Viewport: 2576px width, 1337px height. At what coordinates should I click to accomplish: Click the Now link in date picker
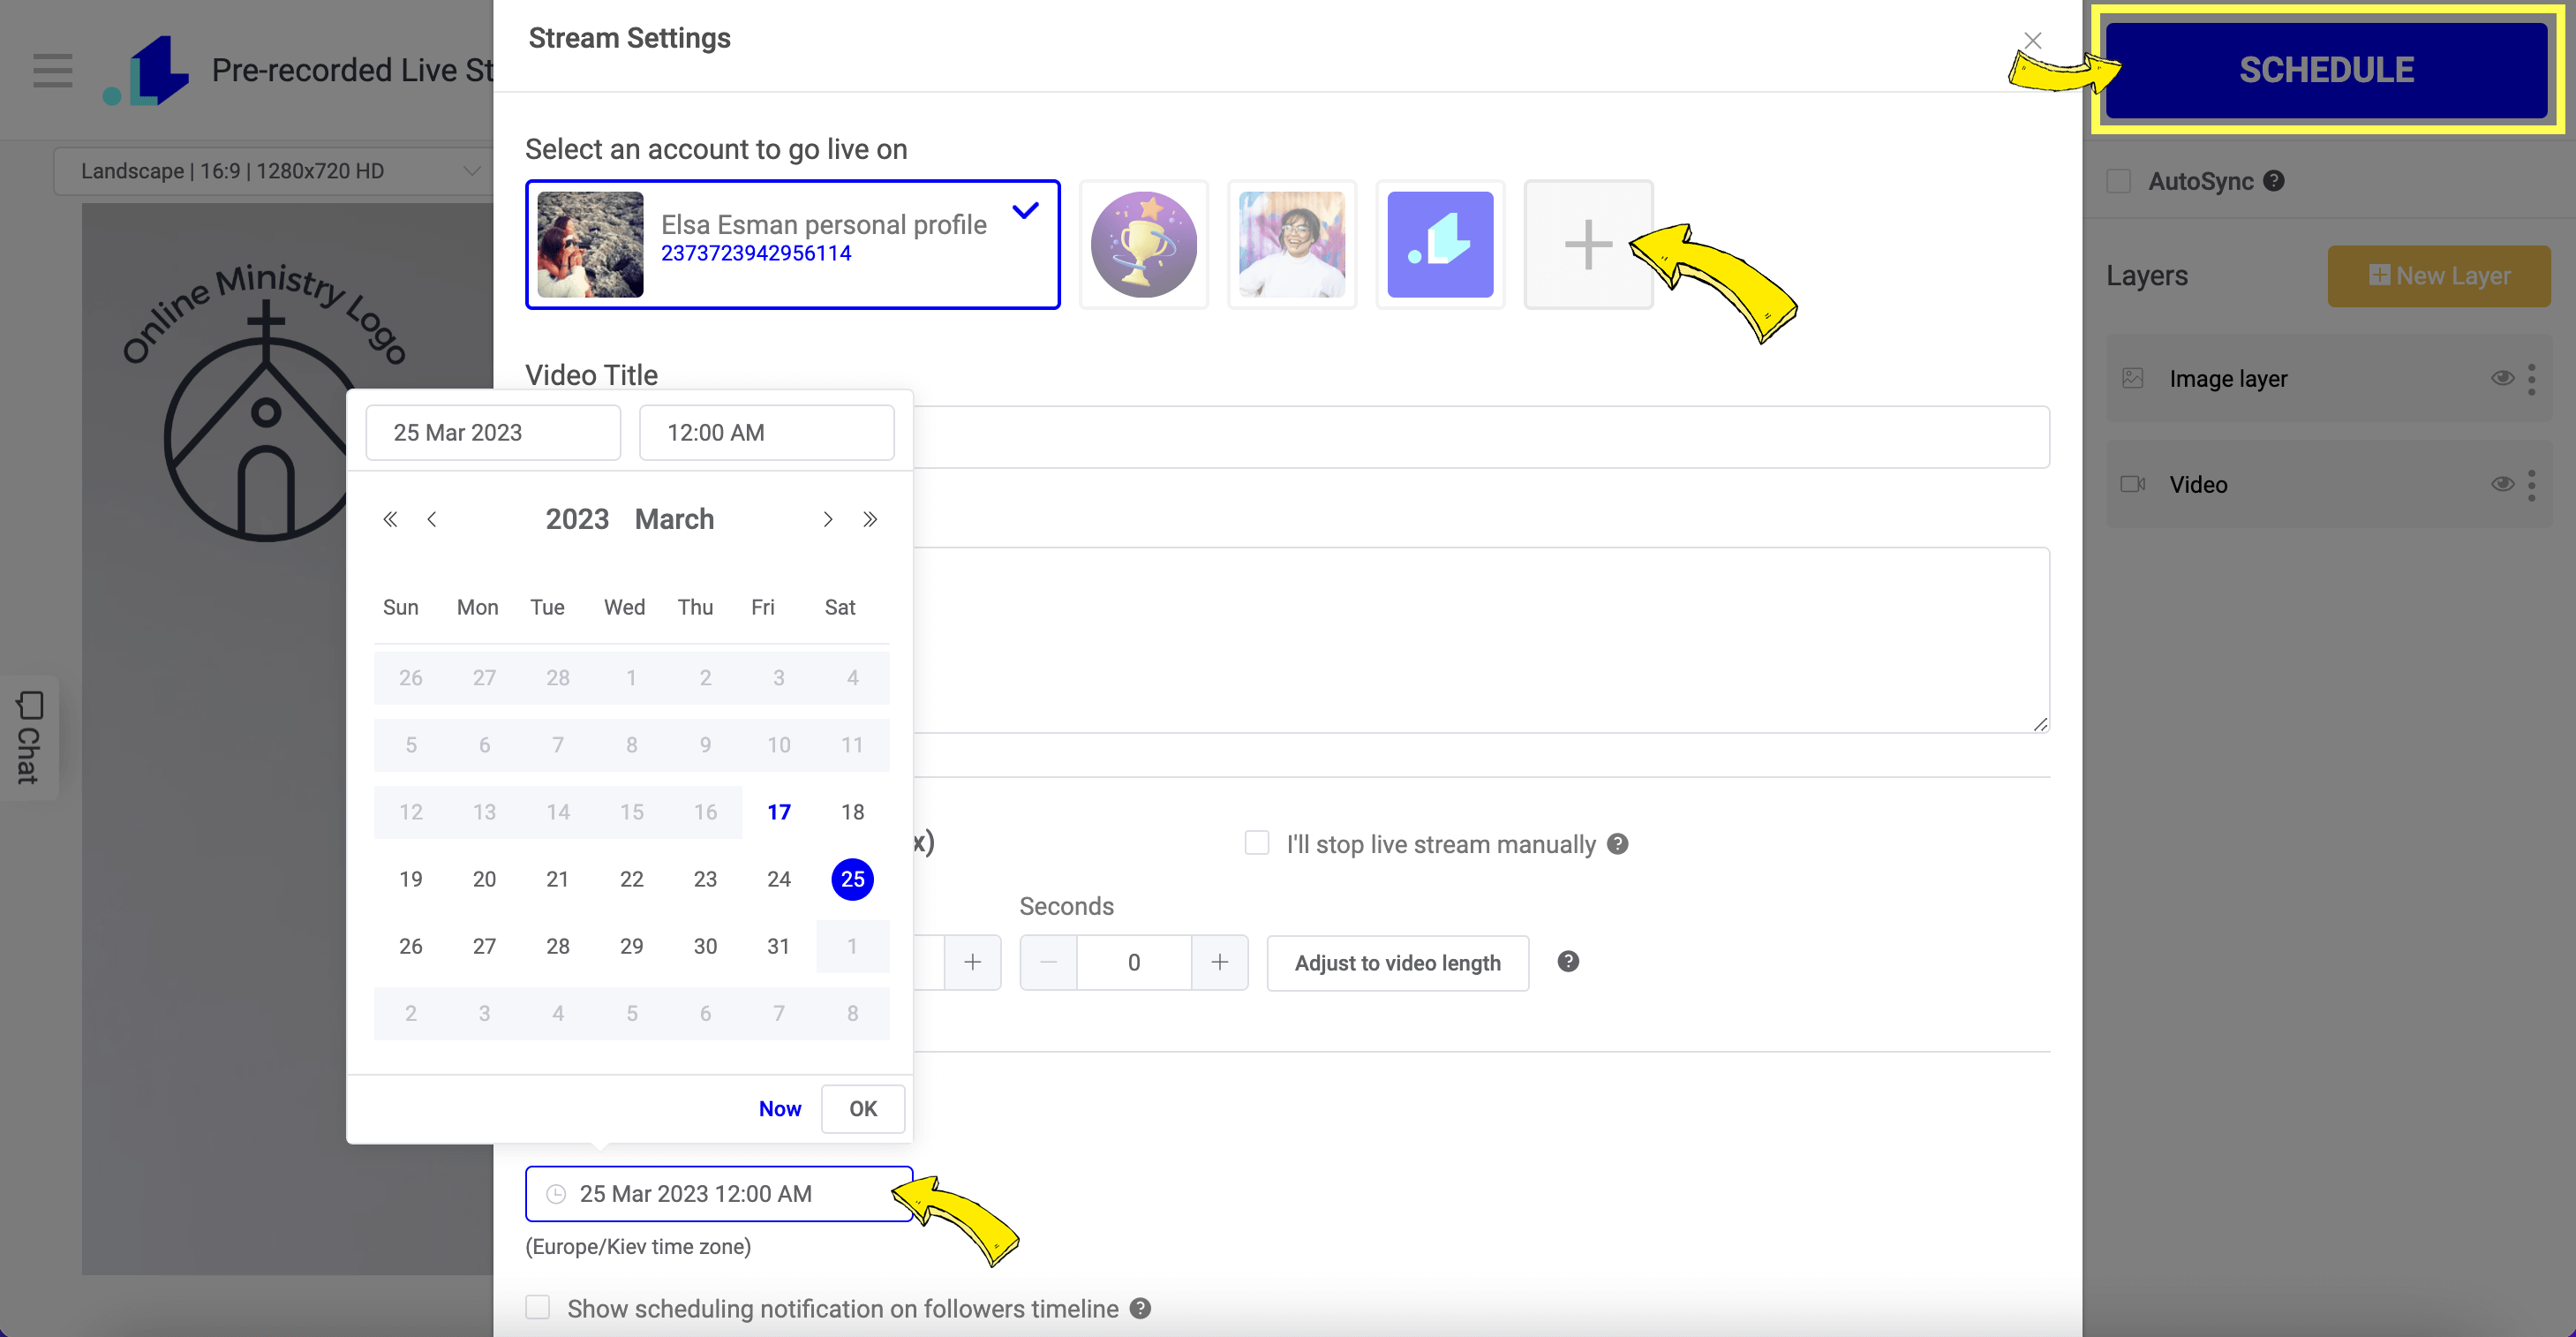tap(779, 1108)
